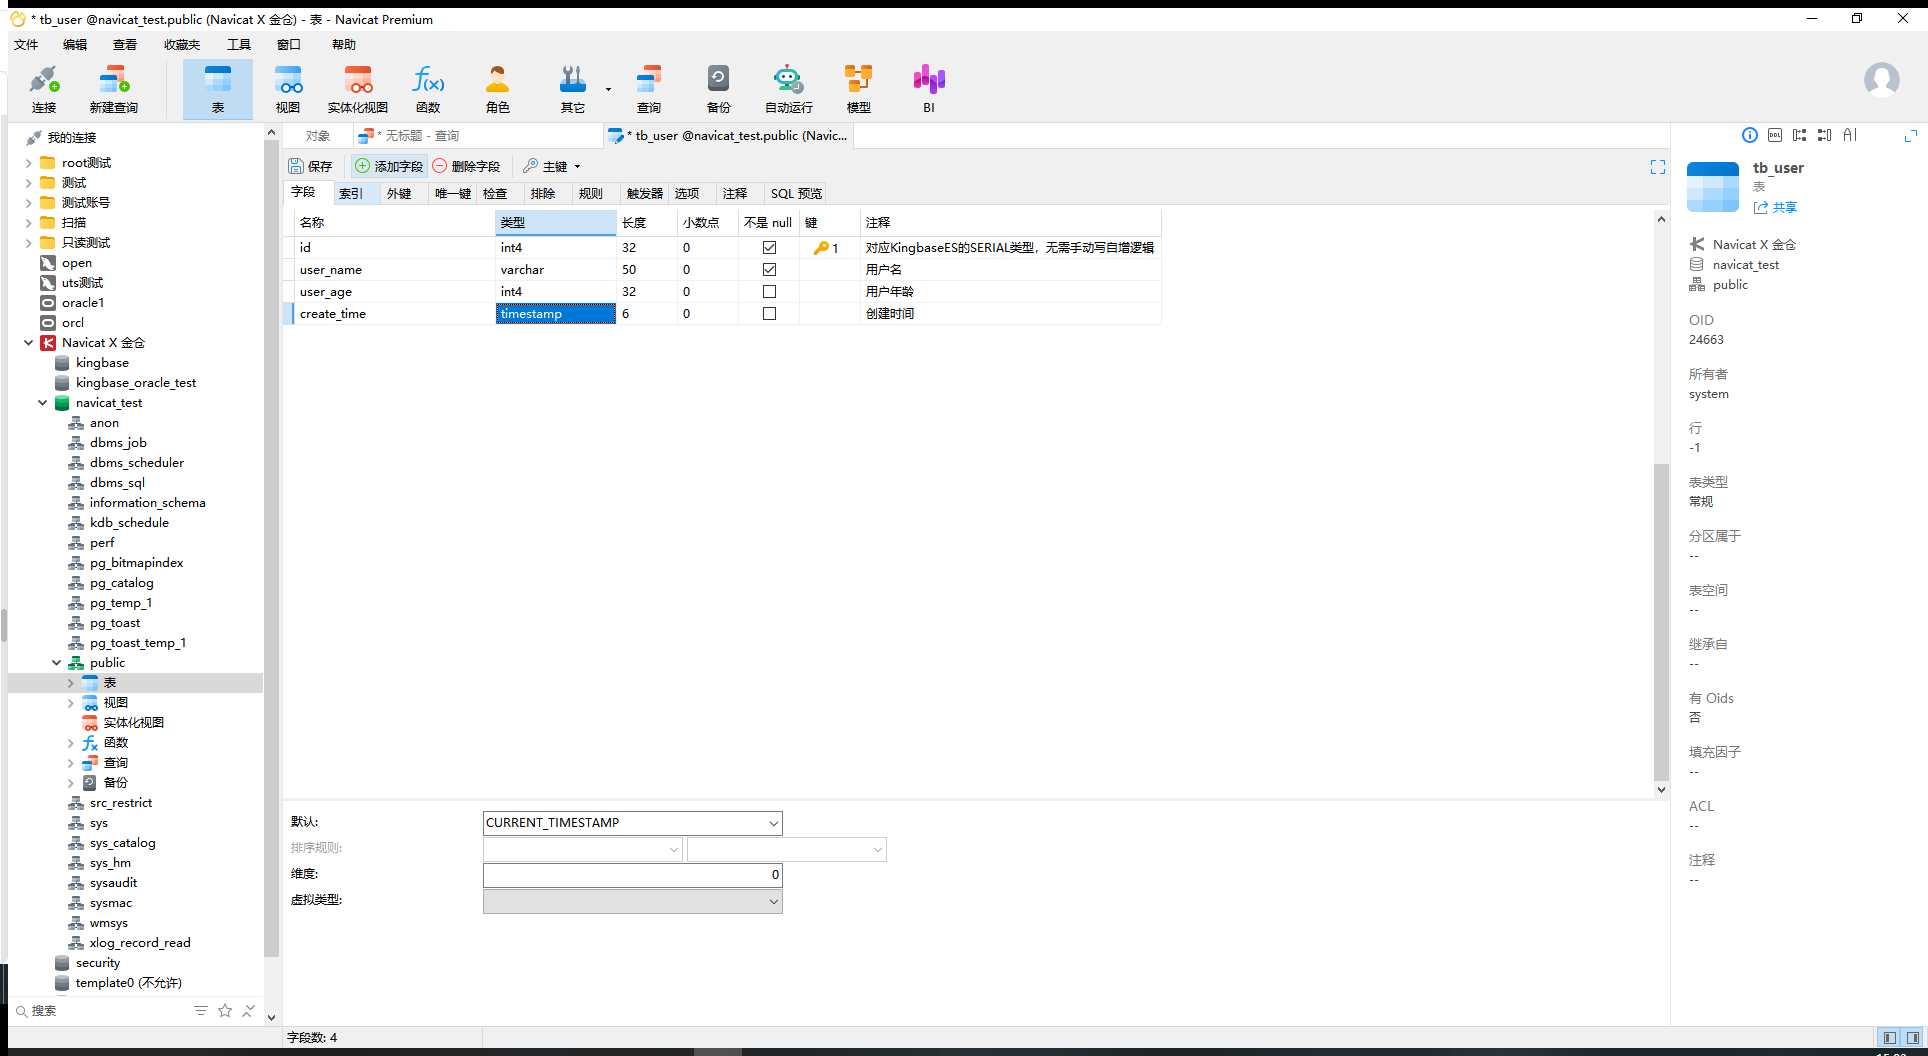Click the 新建查询 new query icon
The image size is (1928, 1056).
click(x=113, y=89)
